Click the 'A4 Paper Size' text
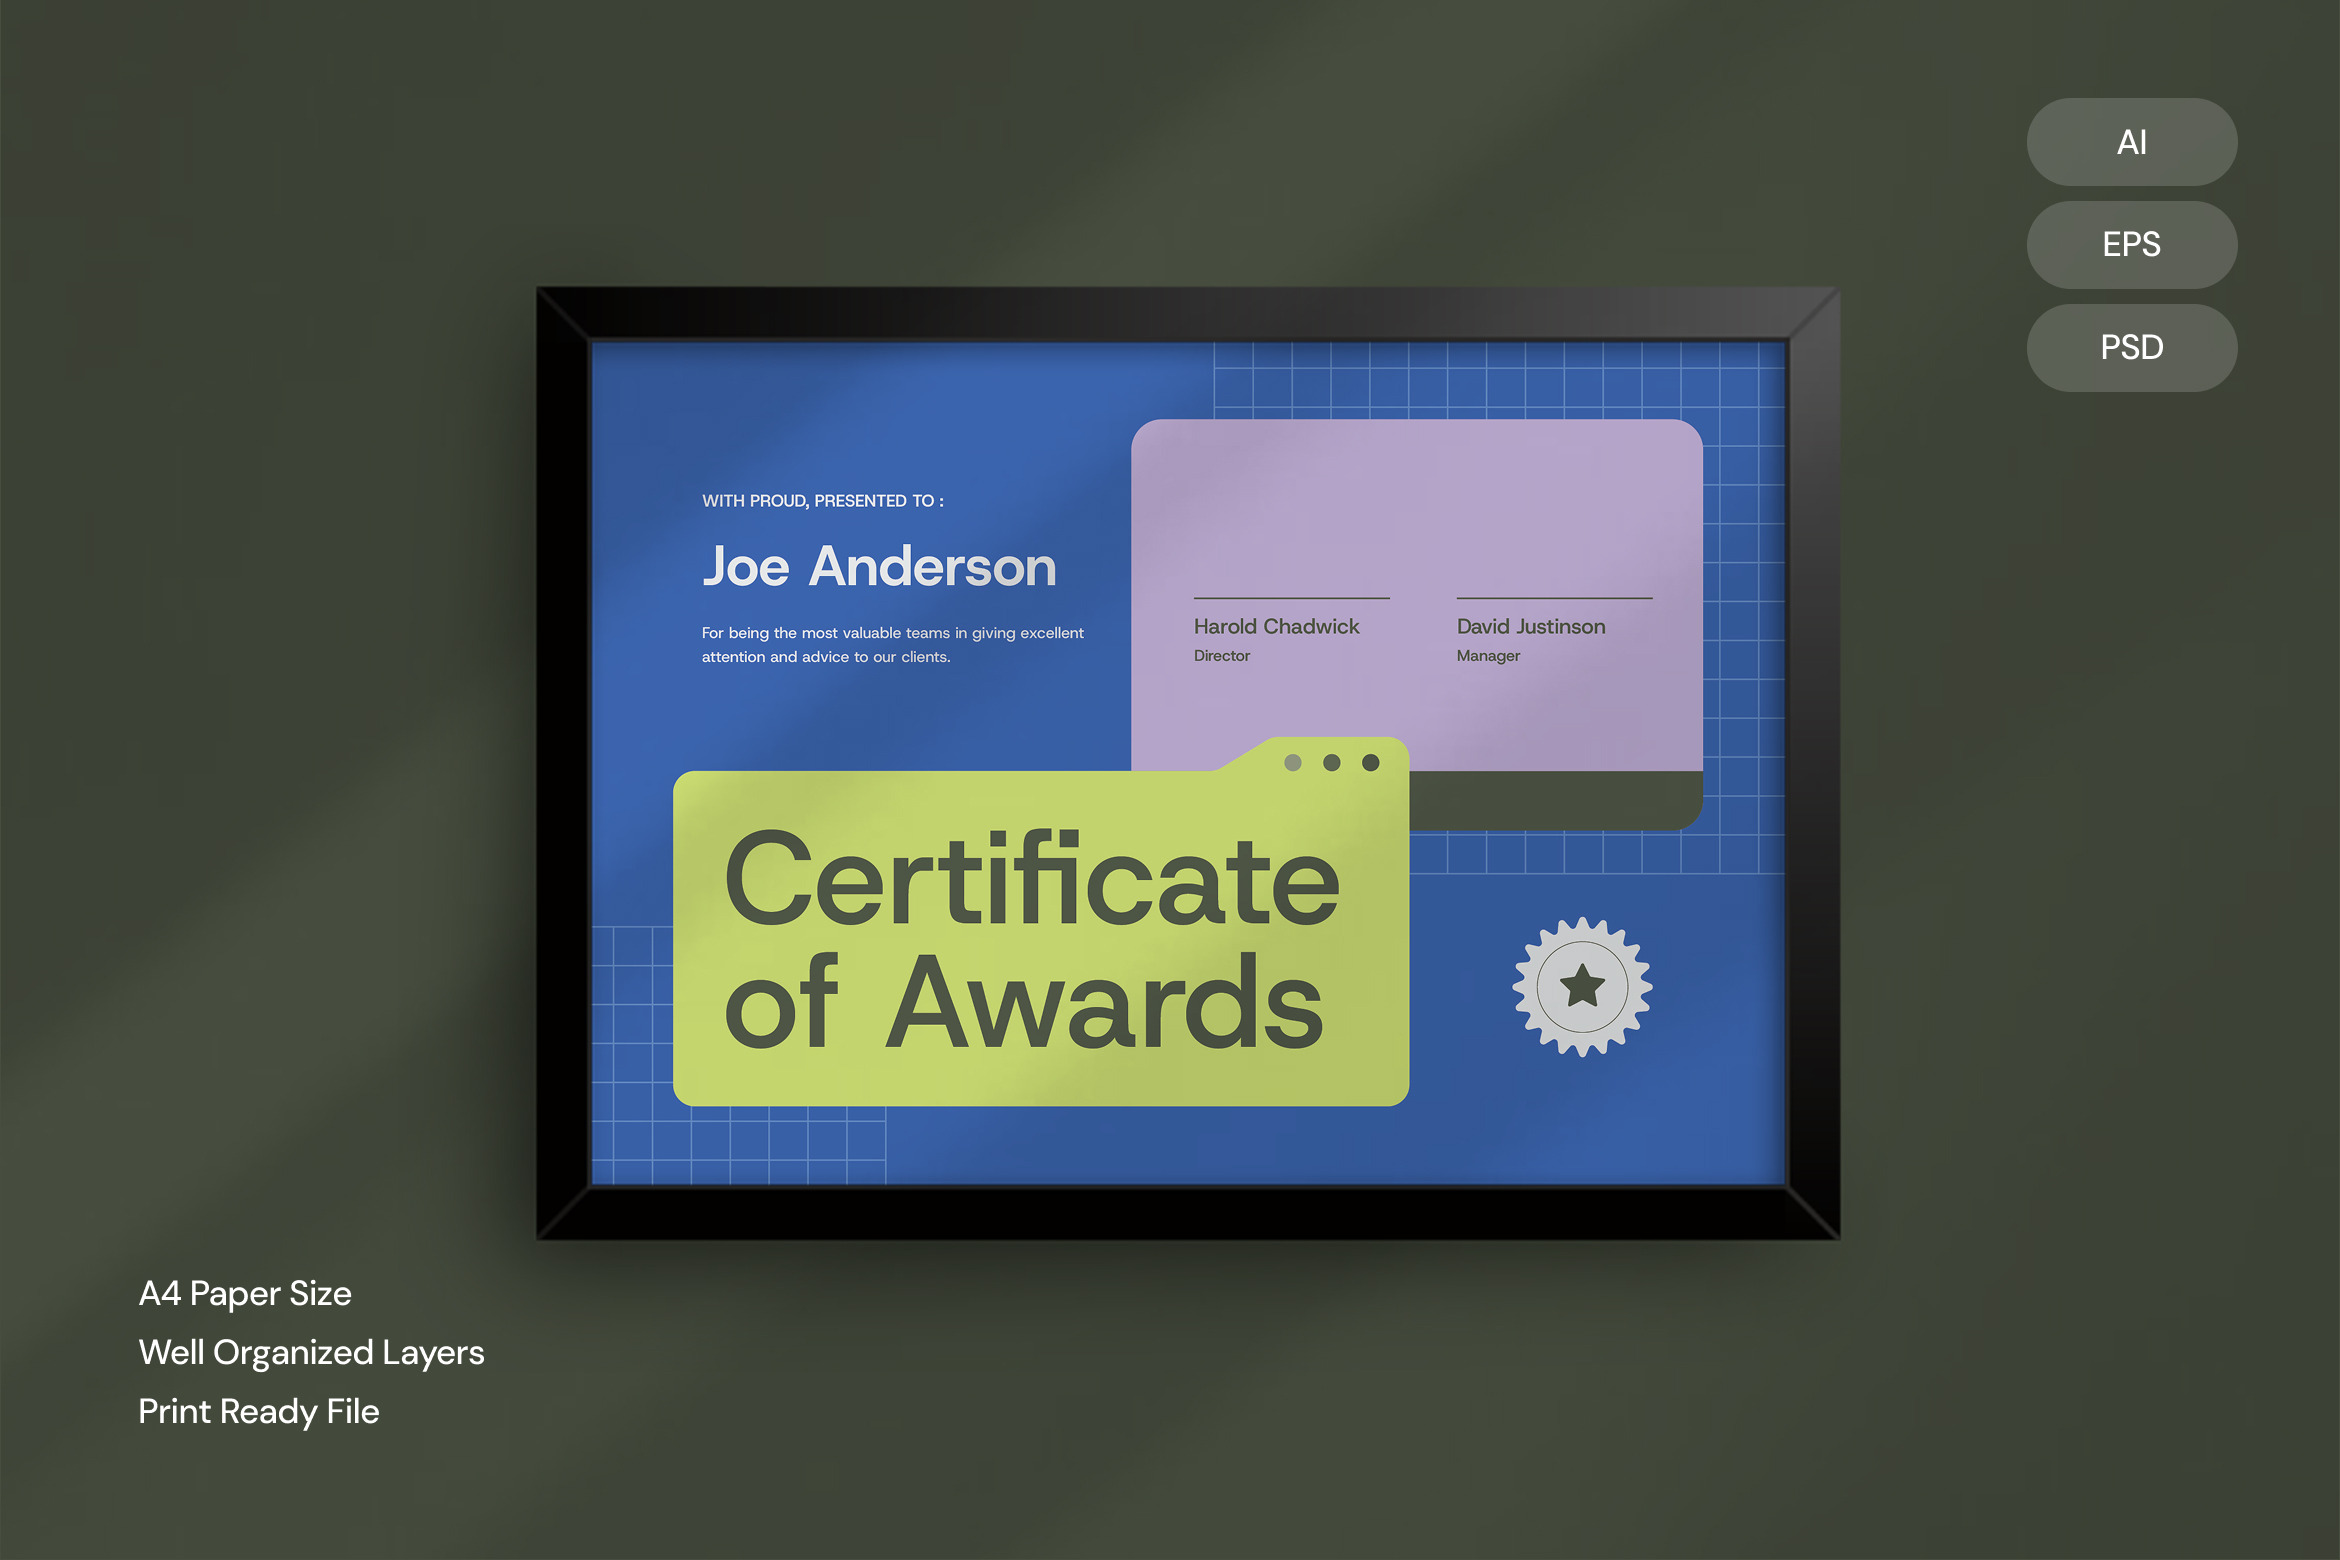 click(245, 1294)
